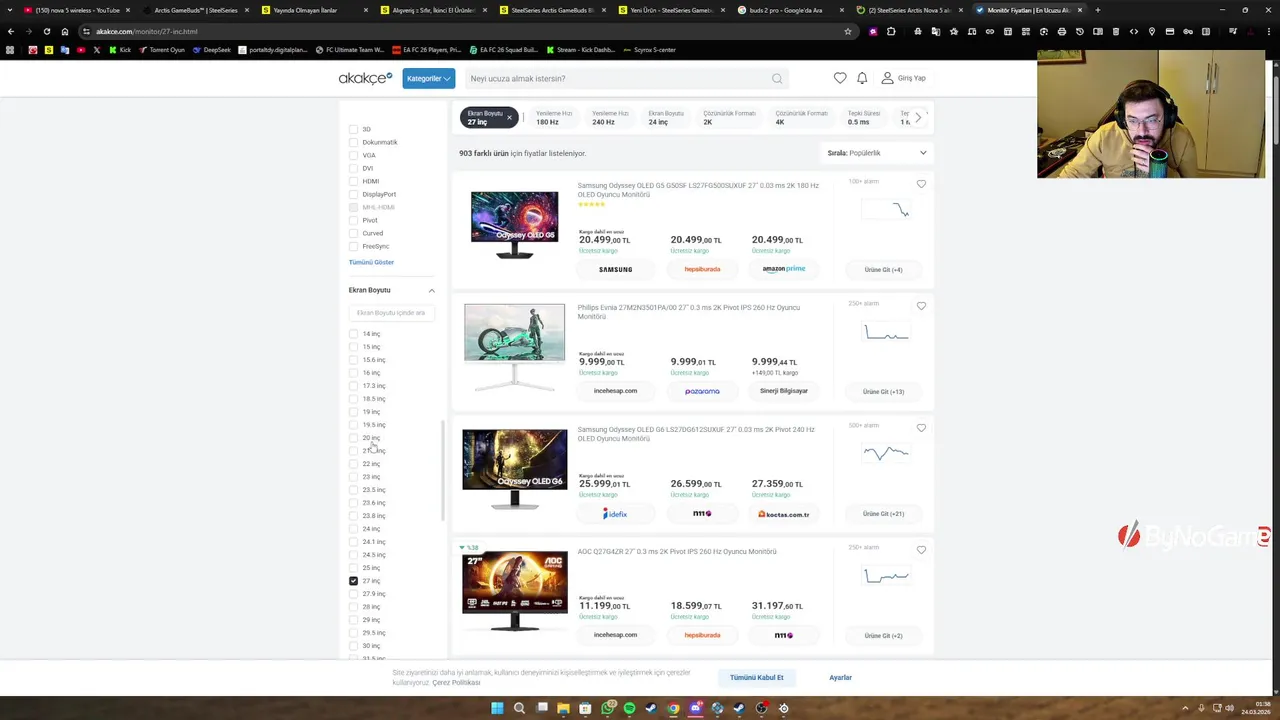Collapse the Ekran Boyutu filter section
This screenshot has width=1280, height=720.
coord(432,290)
